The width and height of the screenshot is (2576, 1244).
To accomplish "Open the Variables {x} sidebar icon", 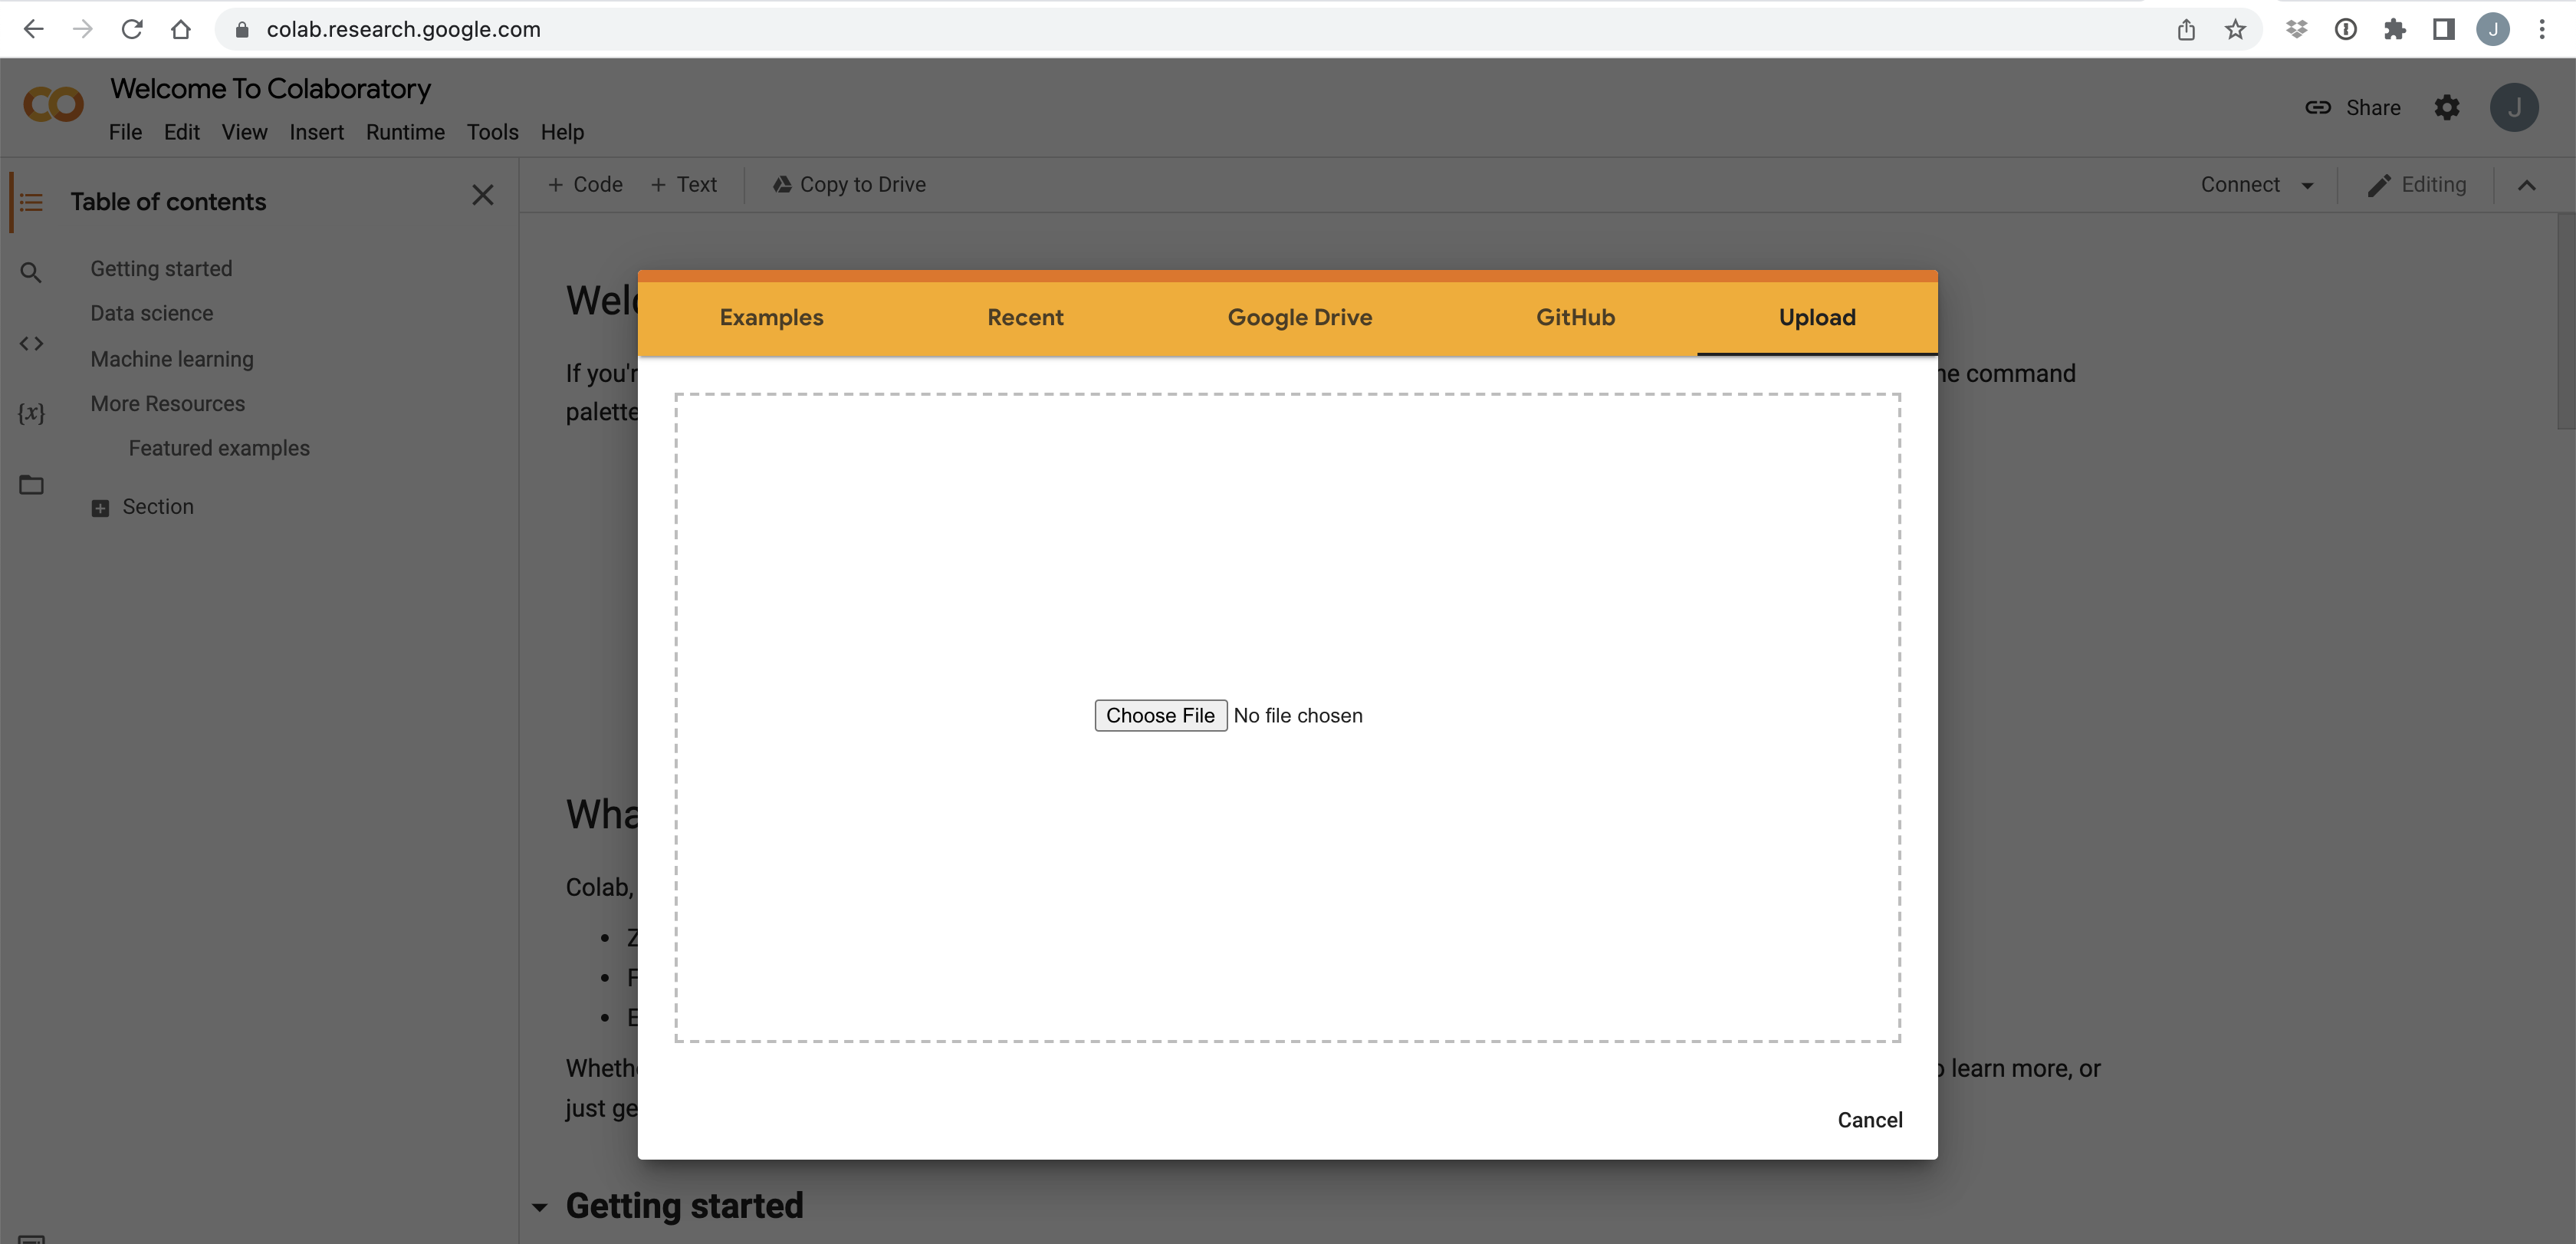I will pyautogui.click(x=31, y=413).
